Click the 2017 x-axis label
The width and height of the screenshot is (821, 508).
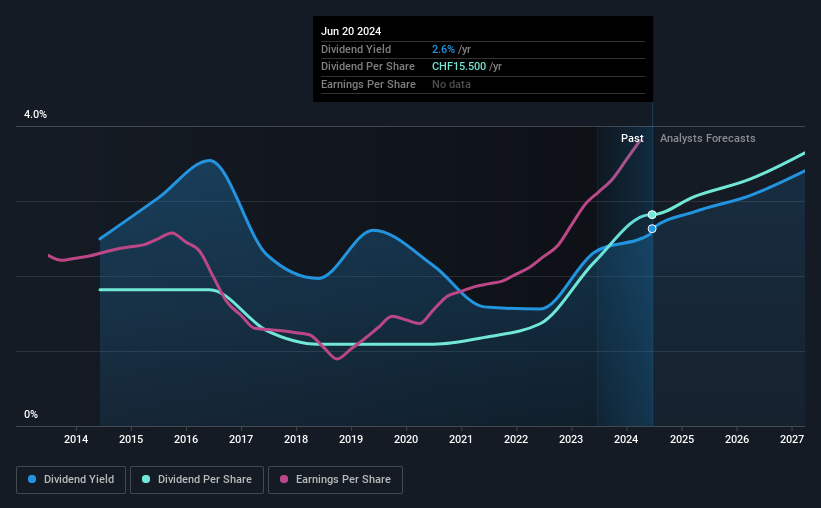(x=241, y=439)
